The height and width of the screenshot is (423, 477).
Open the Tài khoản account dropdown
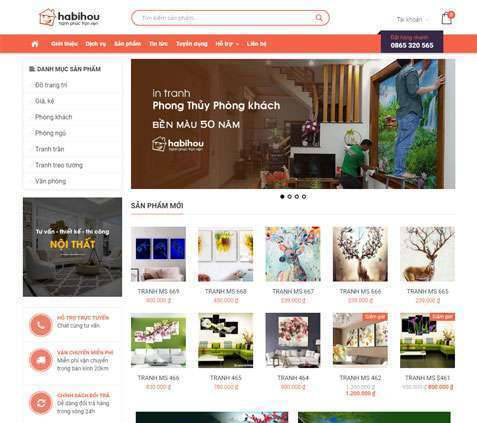(412, 20)
